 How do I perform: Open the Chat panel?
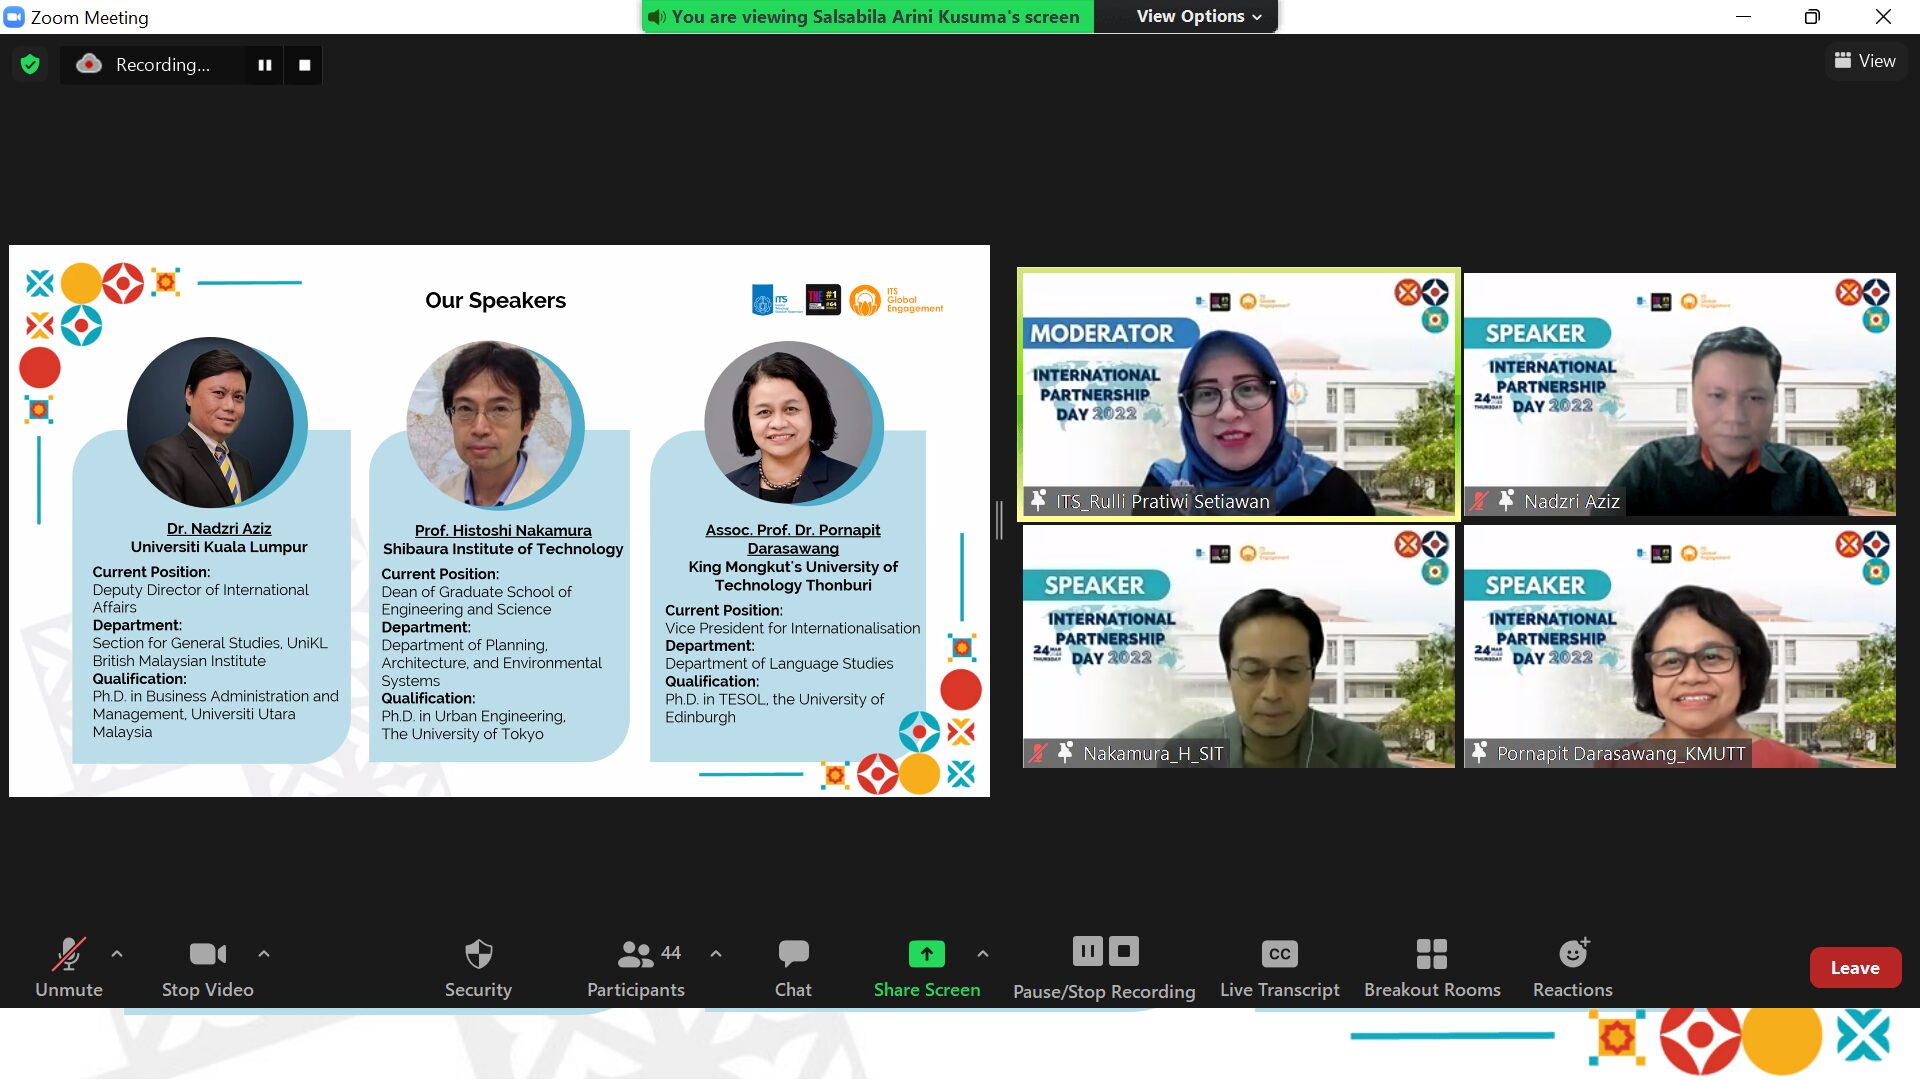click(x=793, y=967)
